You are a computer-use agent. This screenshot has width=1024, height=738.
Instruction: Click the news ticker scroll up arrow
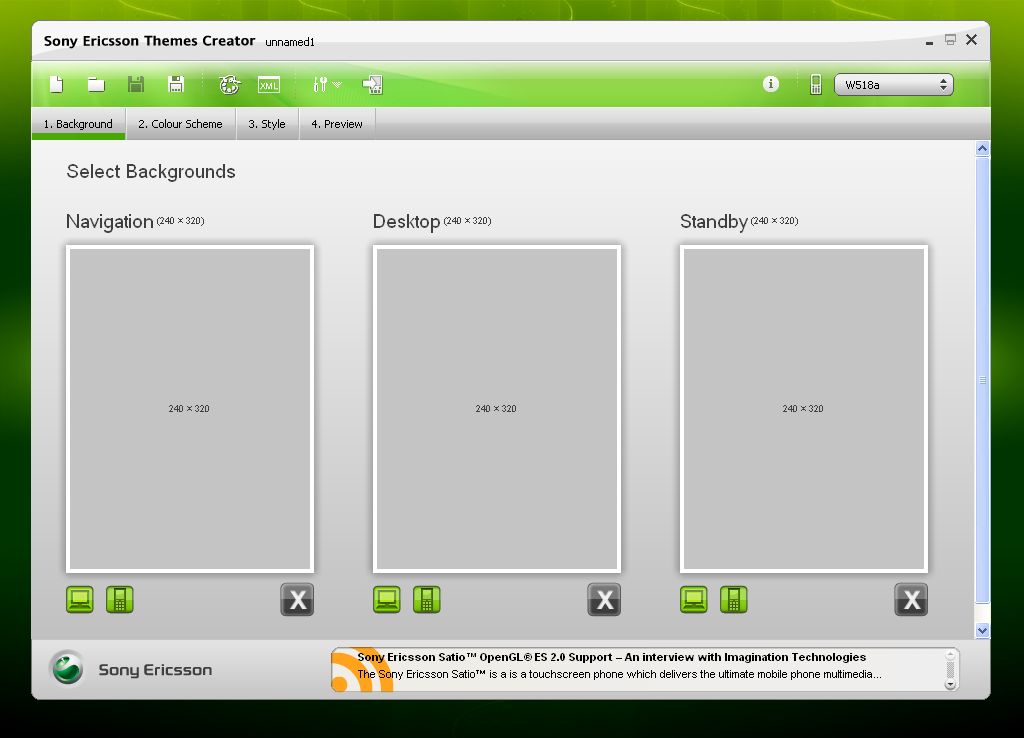tap(951, 654)
